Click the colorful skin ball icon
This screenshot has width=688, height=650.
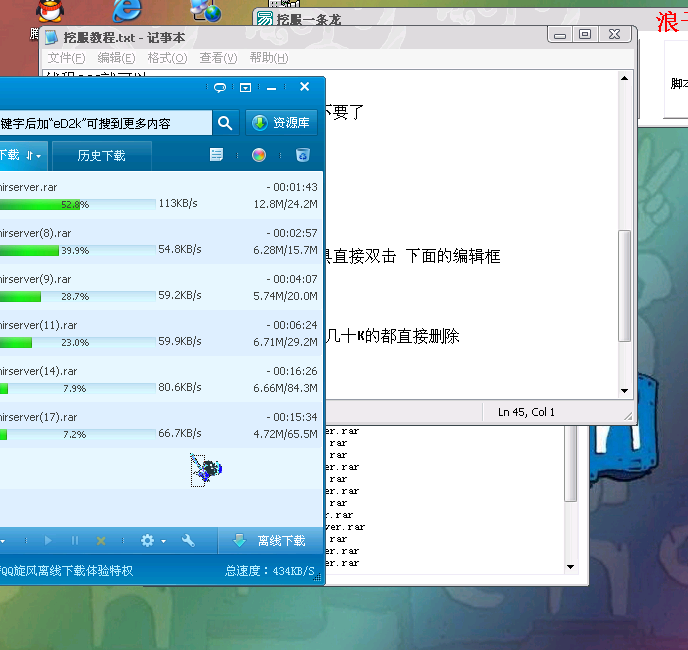pyautogui.click(x=259, y=155)
